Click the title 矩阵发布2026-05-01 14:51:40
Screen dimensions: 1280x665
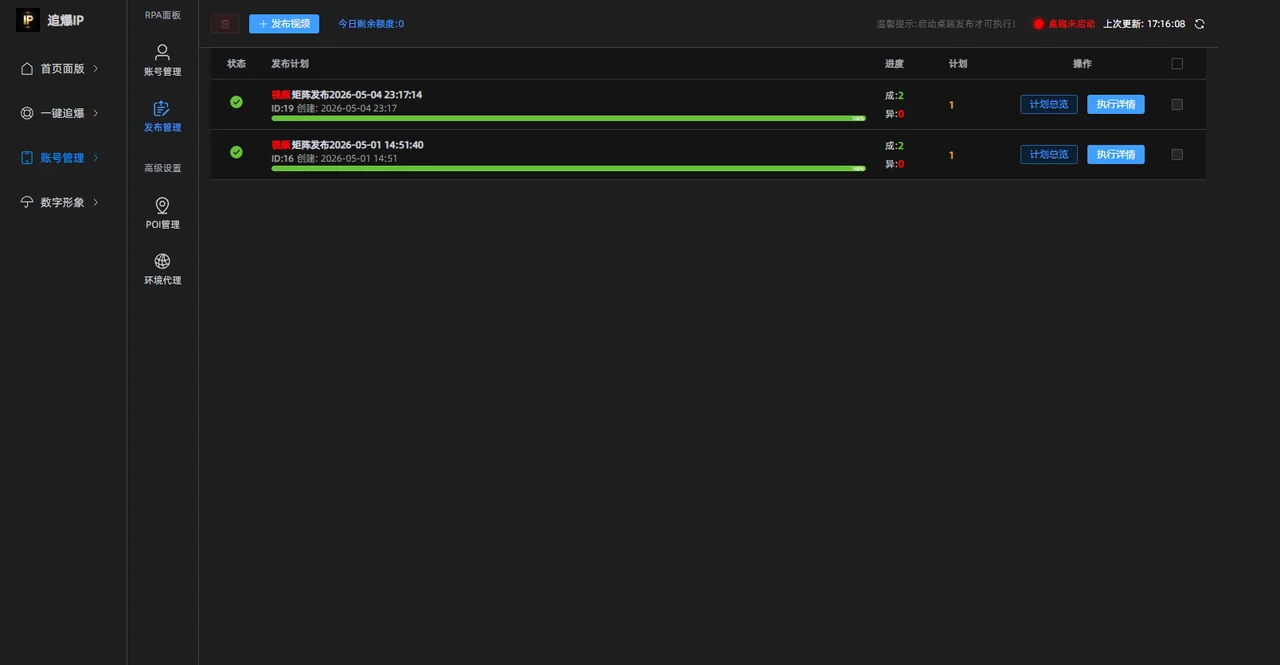coord(357,145)
